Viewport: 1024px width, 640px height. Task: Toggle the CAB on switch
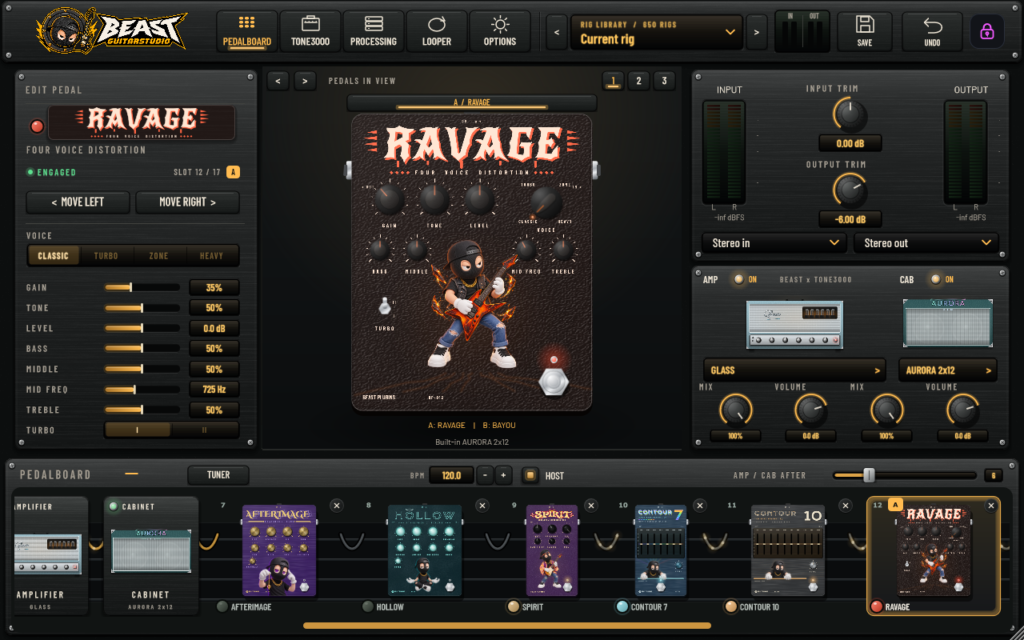(x=936, y=279)
